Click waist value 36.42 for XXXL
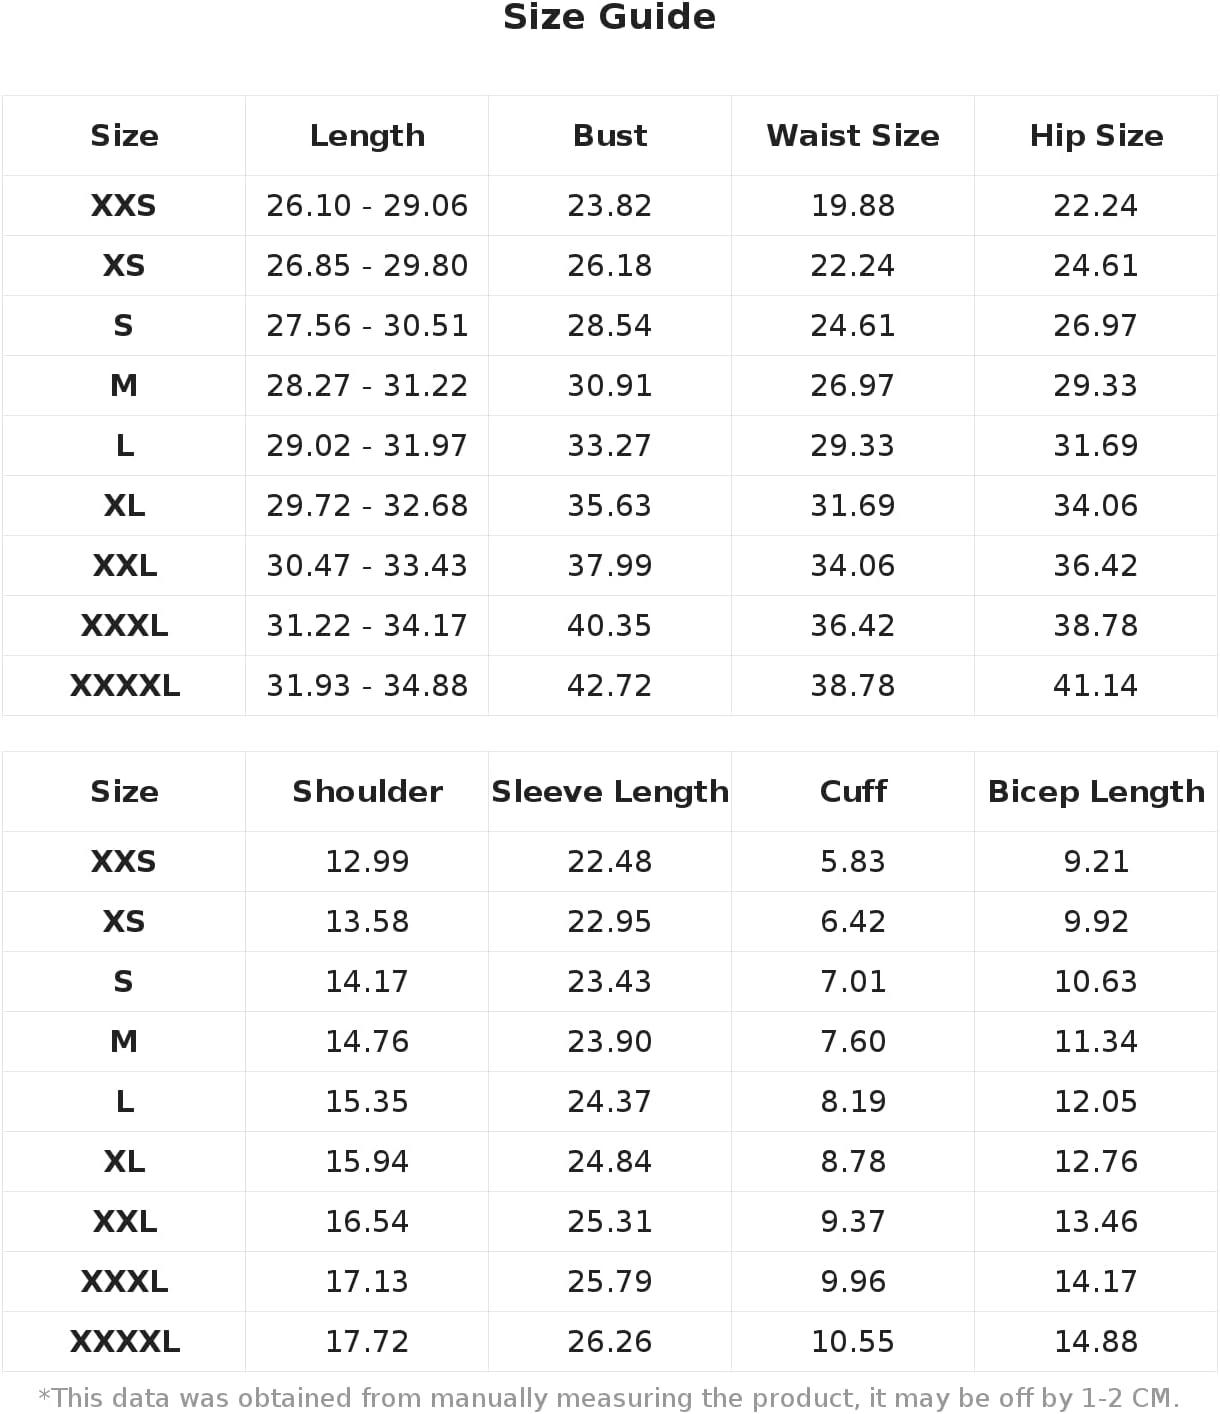Viewport: 1220px width, 1414px height. click(x=853, y=626)
